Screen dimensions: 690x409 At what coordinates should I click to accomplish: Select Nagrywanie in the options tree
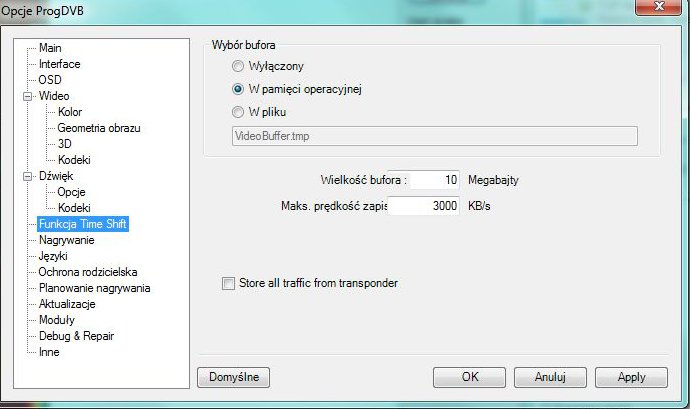[x=66, y=240]
